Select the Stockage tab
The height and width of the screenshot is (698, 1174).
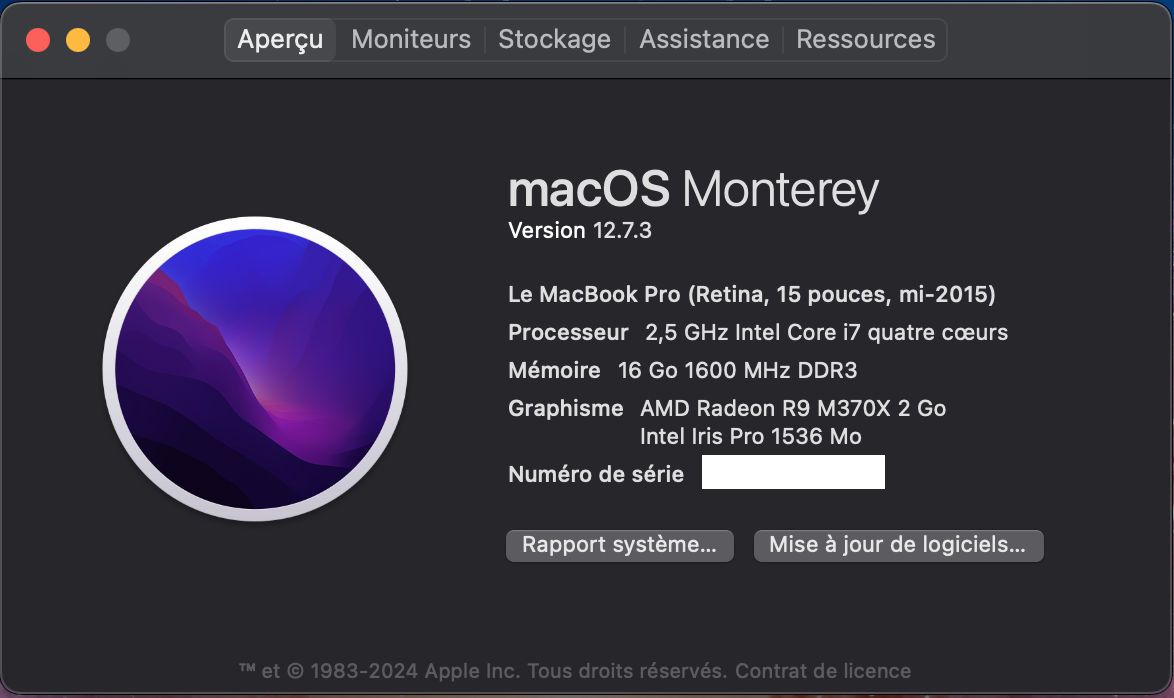[554, 40]
